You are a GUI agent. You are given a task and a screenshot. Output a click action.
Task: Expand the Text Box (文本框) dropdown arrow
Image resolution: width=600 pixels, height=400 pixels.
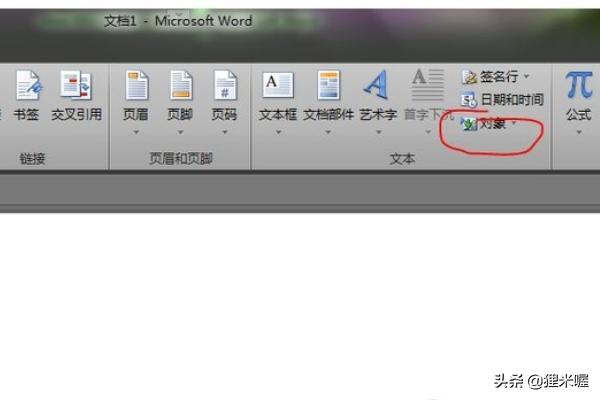pos(278,132)
